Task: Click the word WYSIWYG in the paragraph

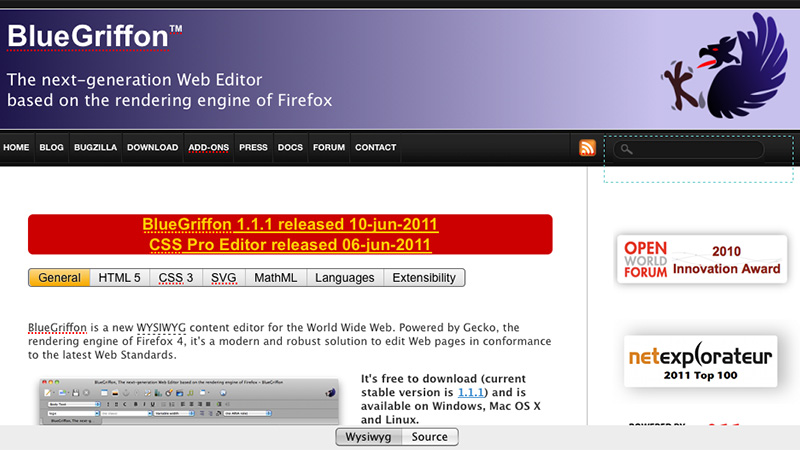Action: tap(161, 328)
